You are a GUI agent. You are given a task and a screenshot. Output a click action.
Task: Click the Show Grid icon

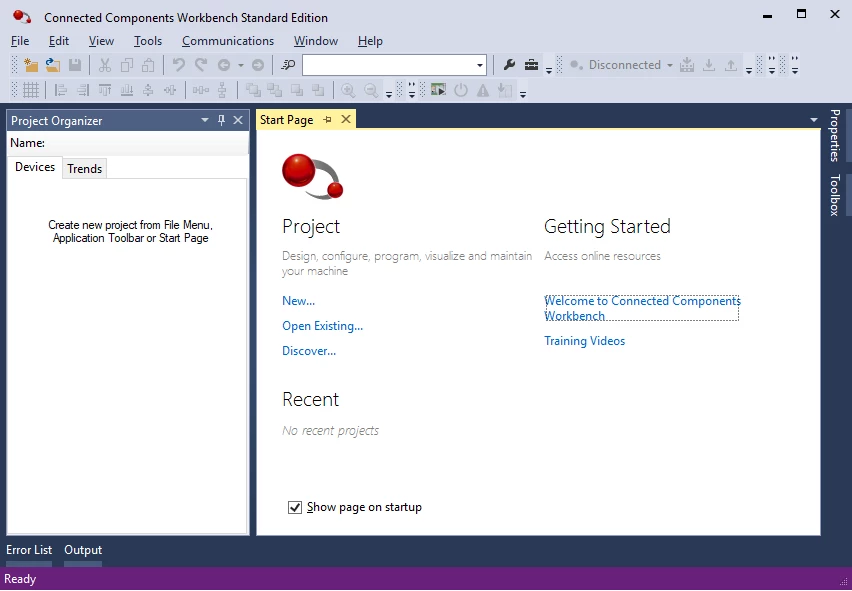tap(31, 90)
